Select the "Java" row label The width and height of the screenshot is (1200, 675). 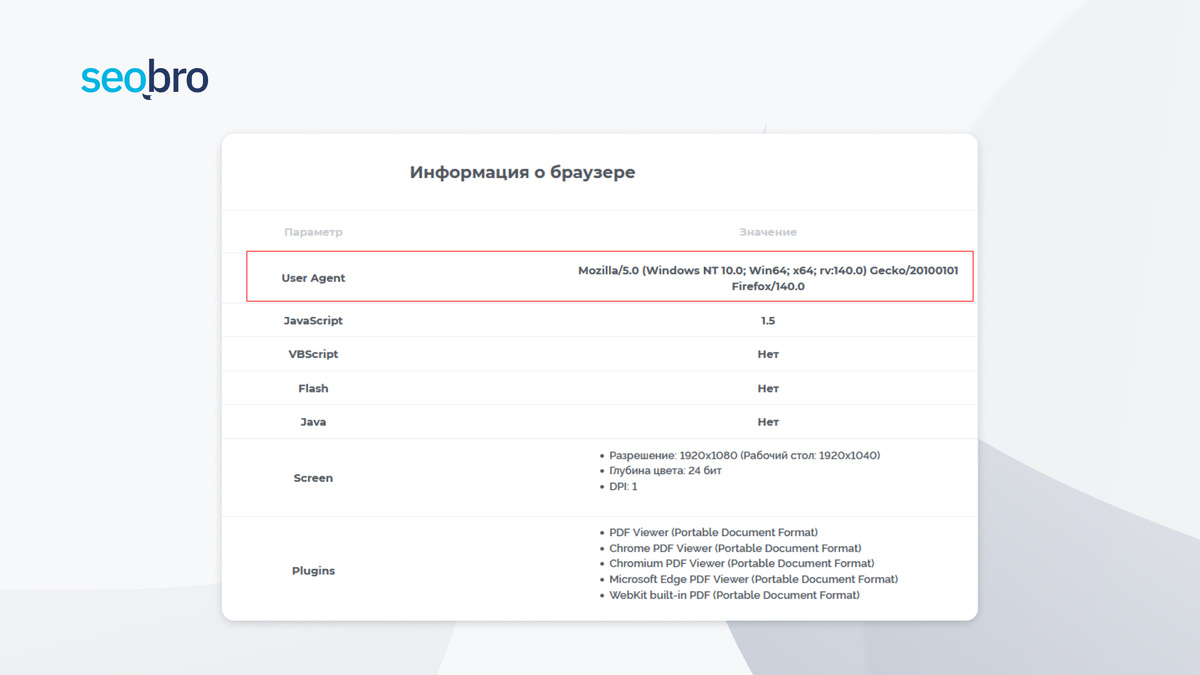313,422
